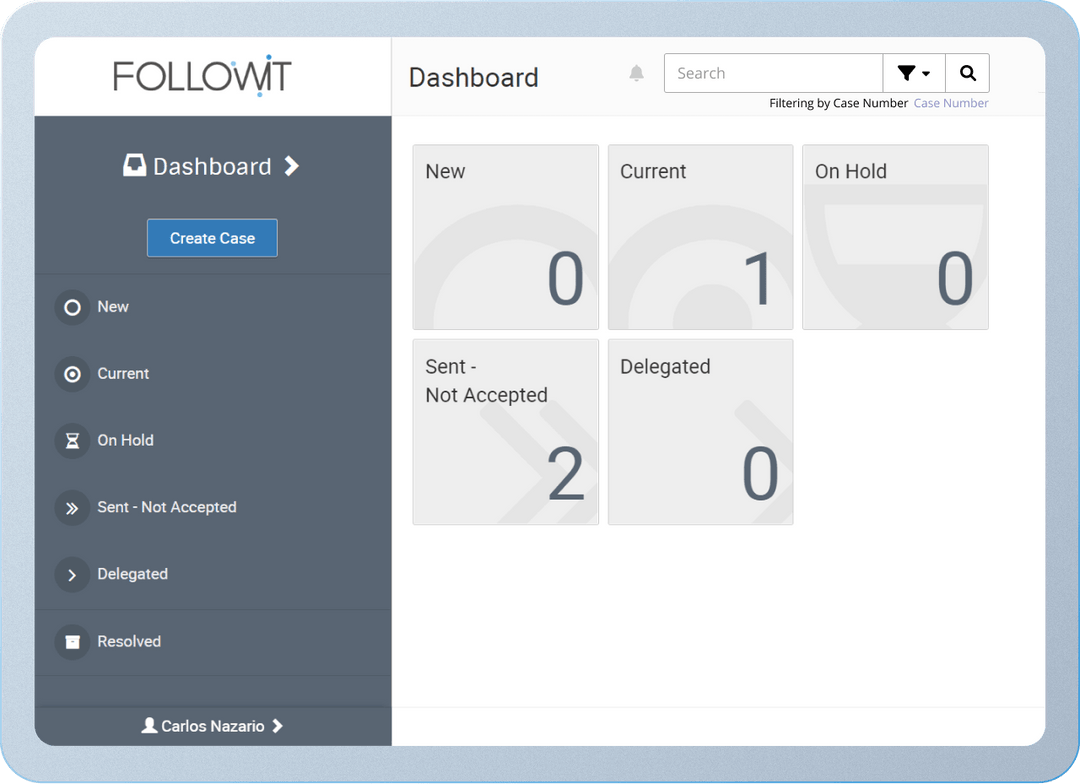Click the magnifying glass search button
This screenshot has height=784, width=1080.
pos(967,73)
